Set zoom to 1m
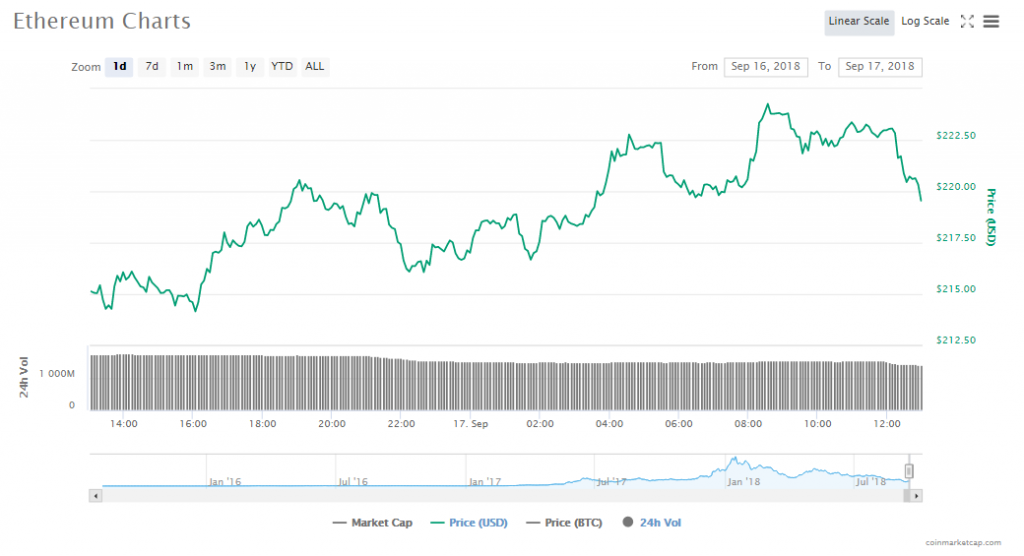Screen dimensions: 1024x556 click(184, 67)
